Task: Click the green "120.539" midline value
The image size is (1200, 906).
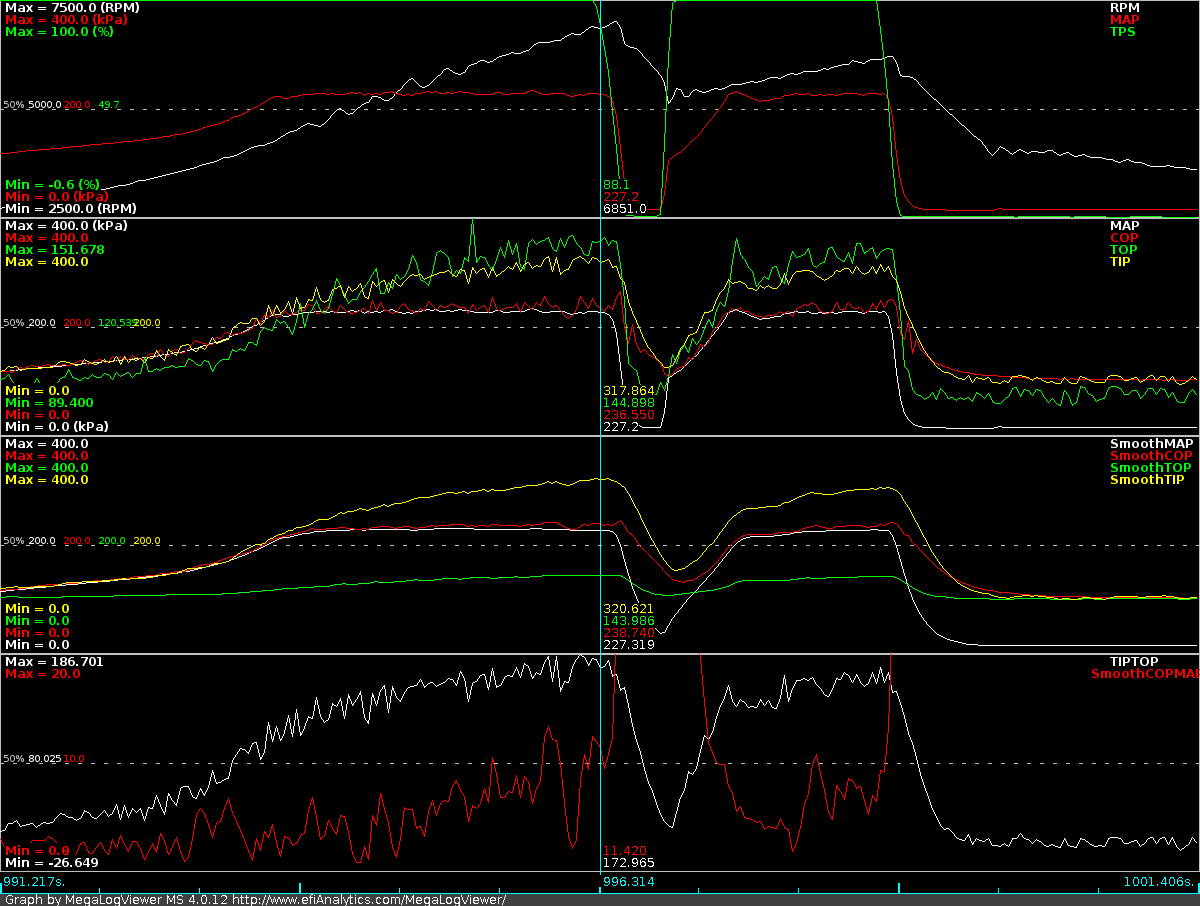Action: pos(115,322)
